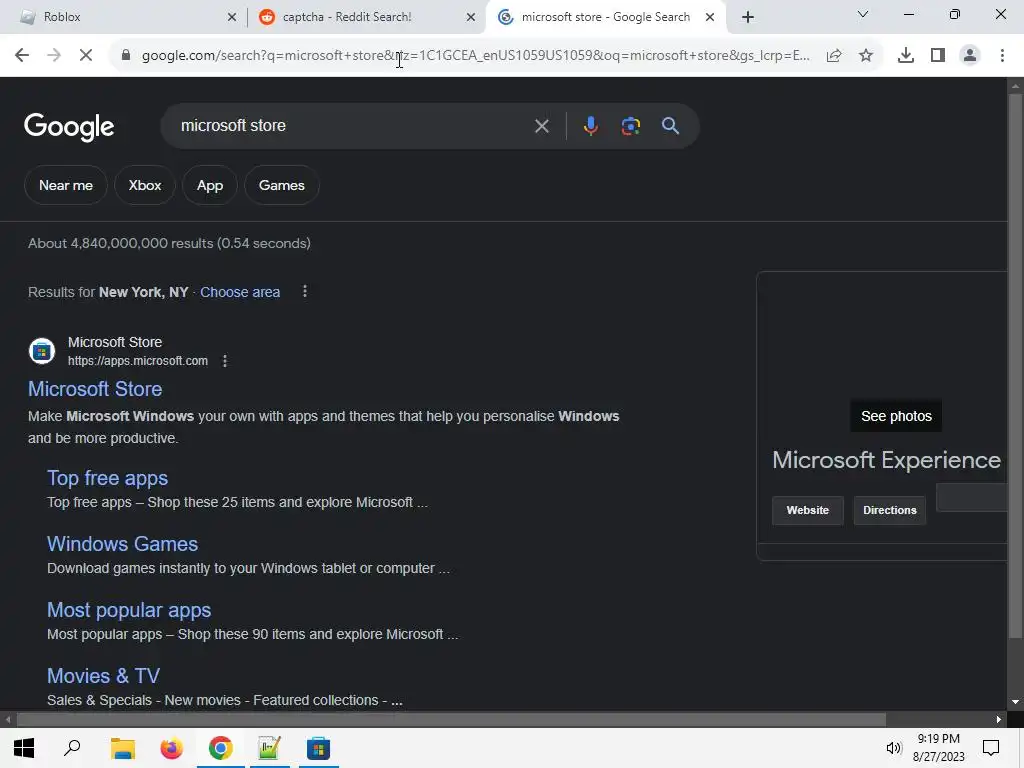This screenshot has width=1024, height=768.
Task: Filter results by Near me
Action: point(66,185)
